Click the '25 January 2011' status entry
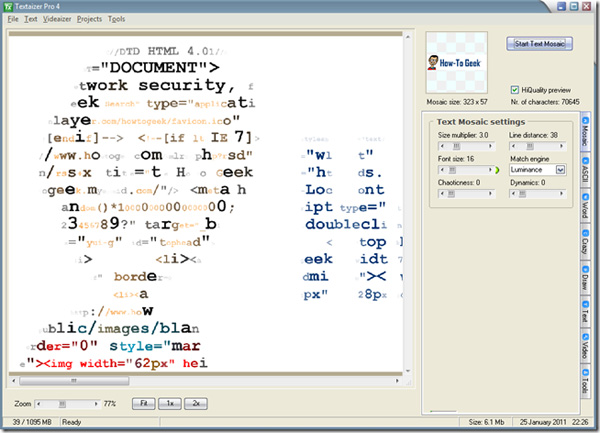 543,422
